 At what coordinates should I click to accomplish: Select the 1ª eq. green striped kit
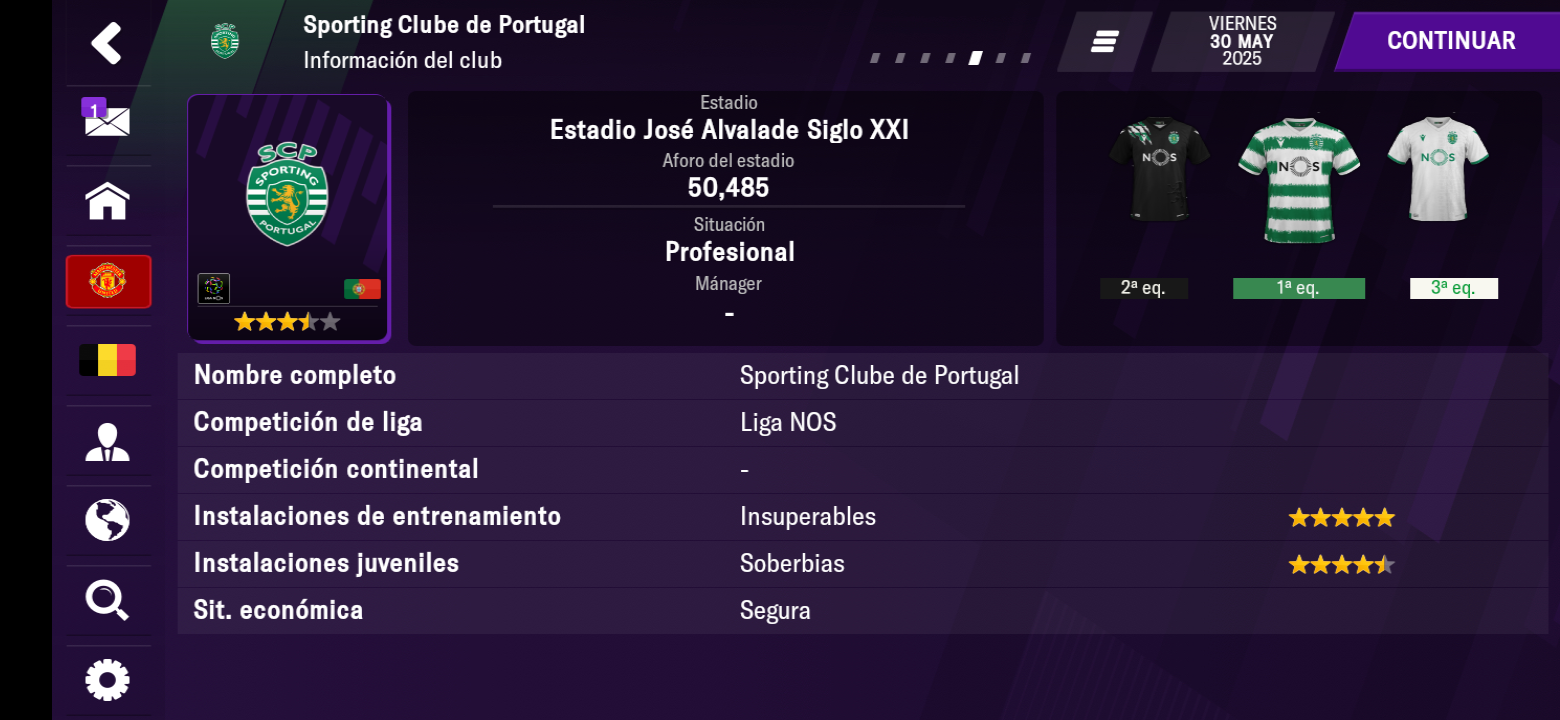click(x=1299, y=180)
